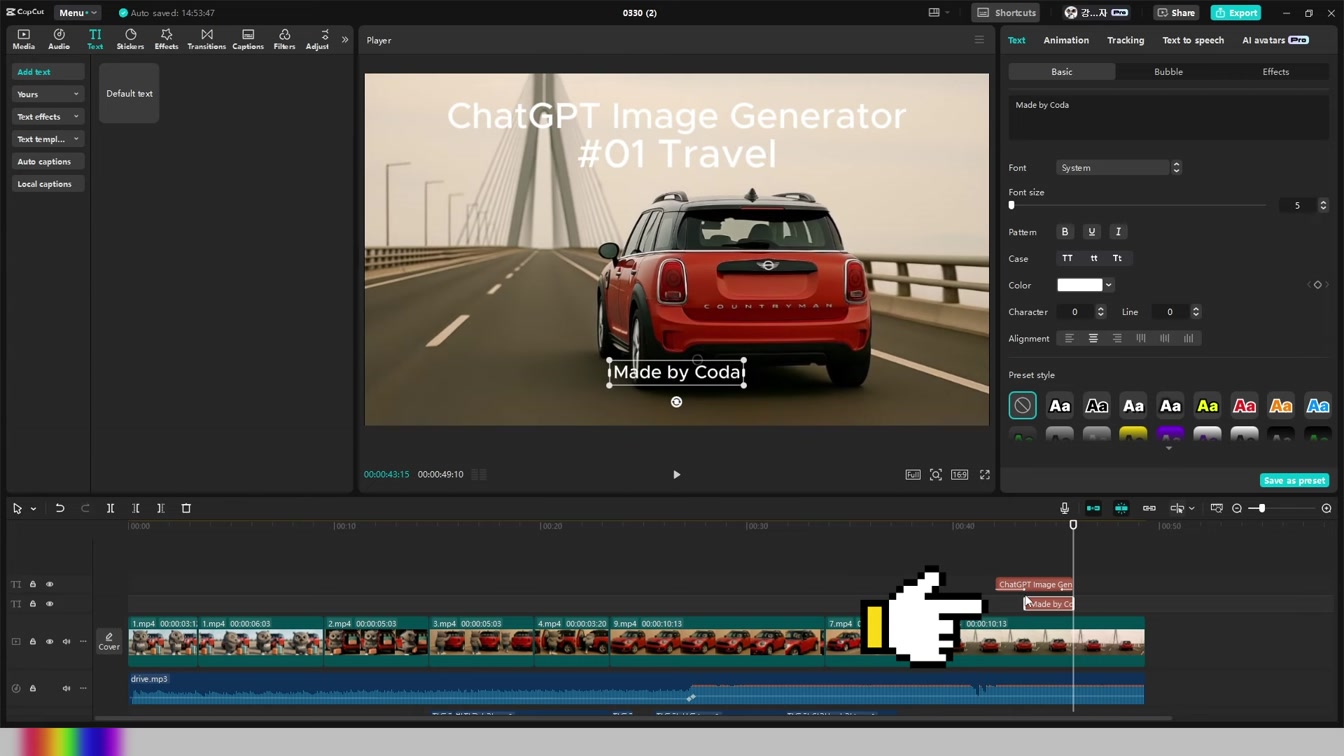The width and height of the screenshot is (1344, 756).
Task: Expand the Yours text category
Action: point(48,94)
